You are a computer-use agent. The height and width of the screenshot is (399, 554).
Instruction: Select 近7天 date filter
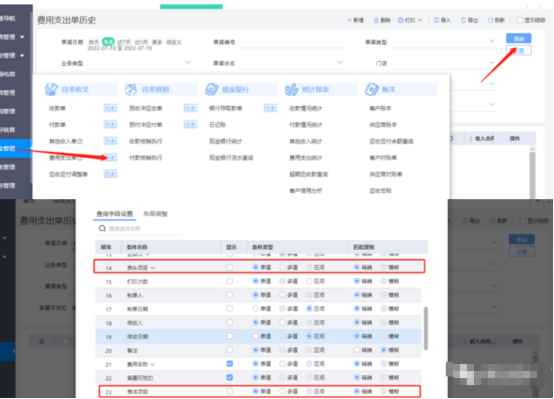click(x=124, y=42)
